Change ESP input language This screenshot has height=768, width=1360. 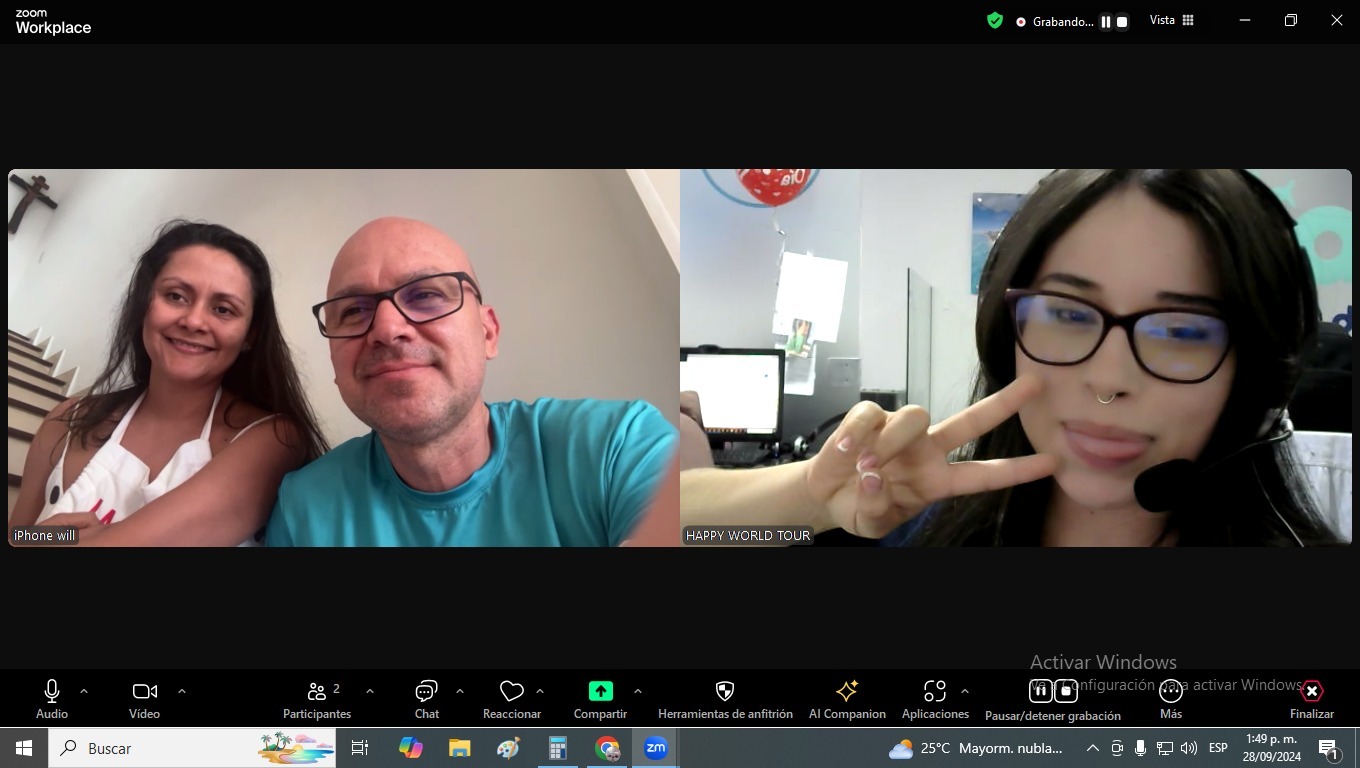click(x=1218, y=748)
